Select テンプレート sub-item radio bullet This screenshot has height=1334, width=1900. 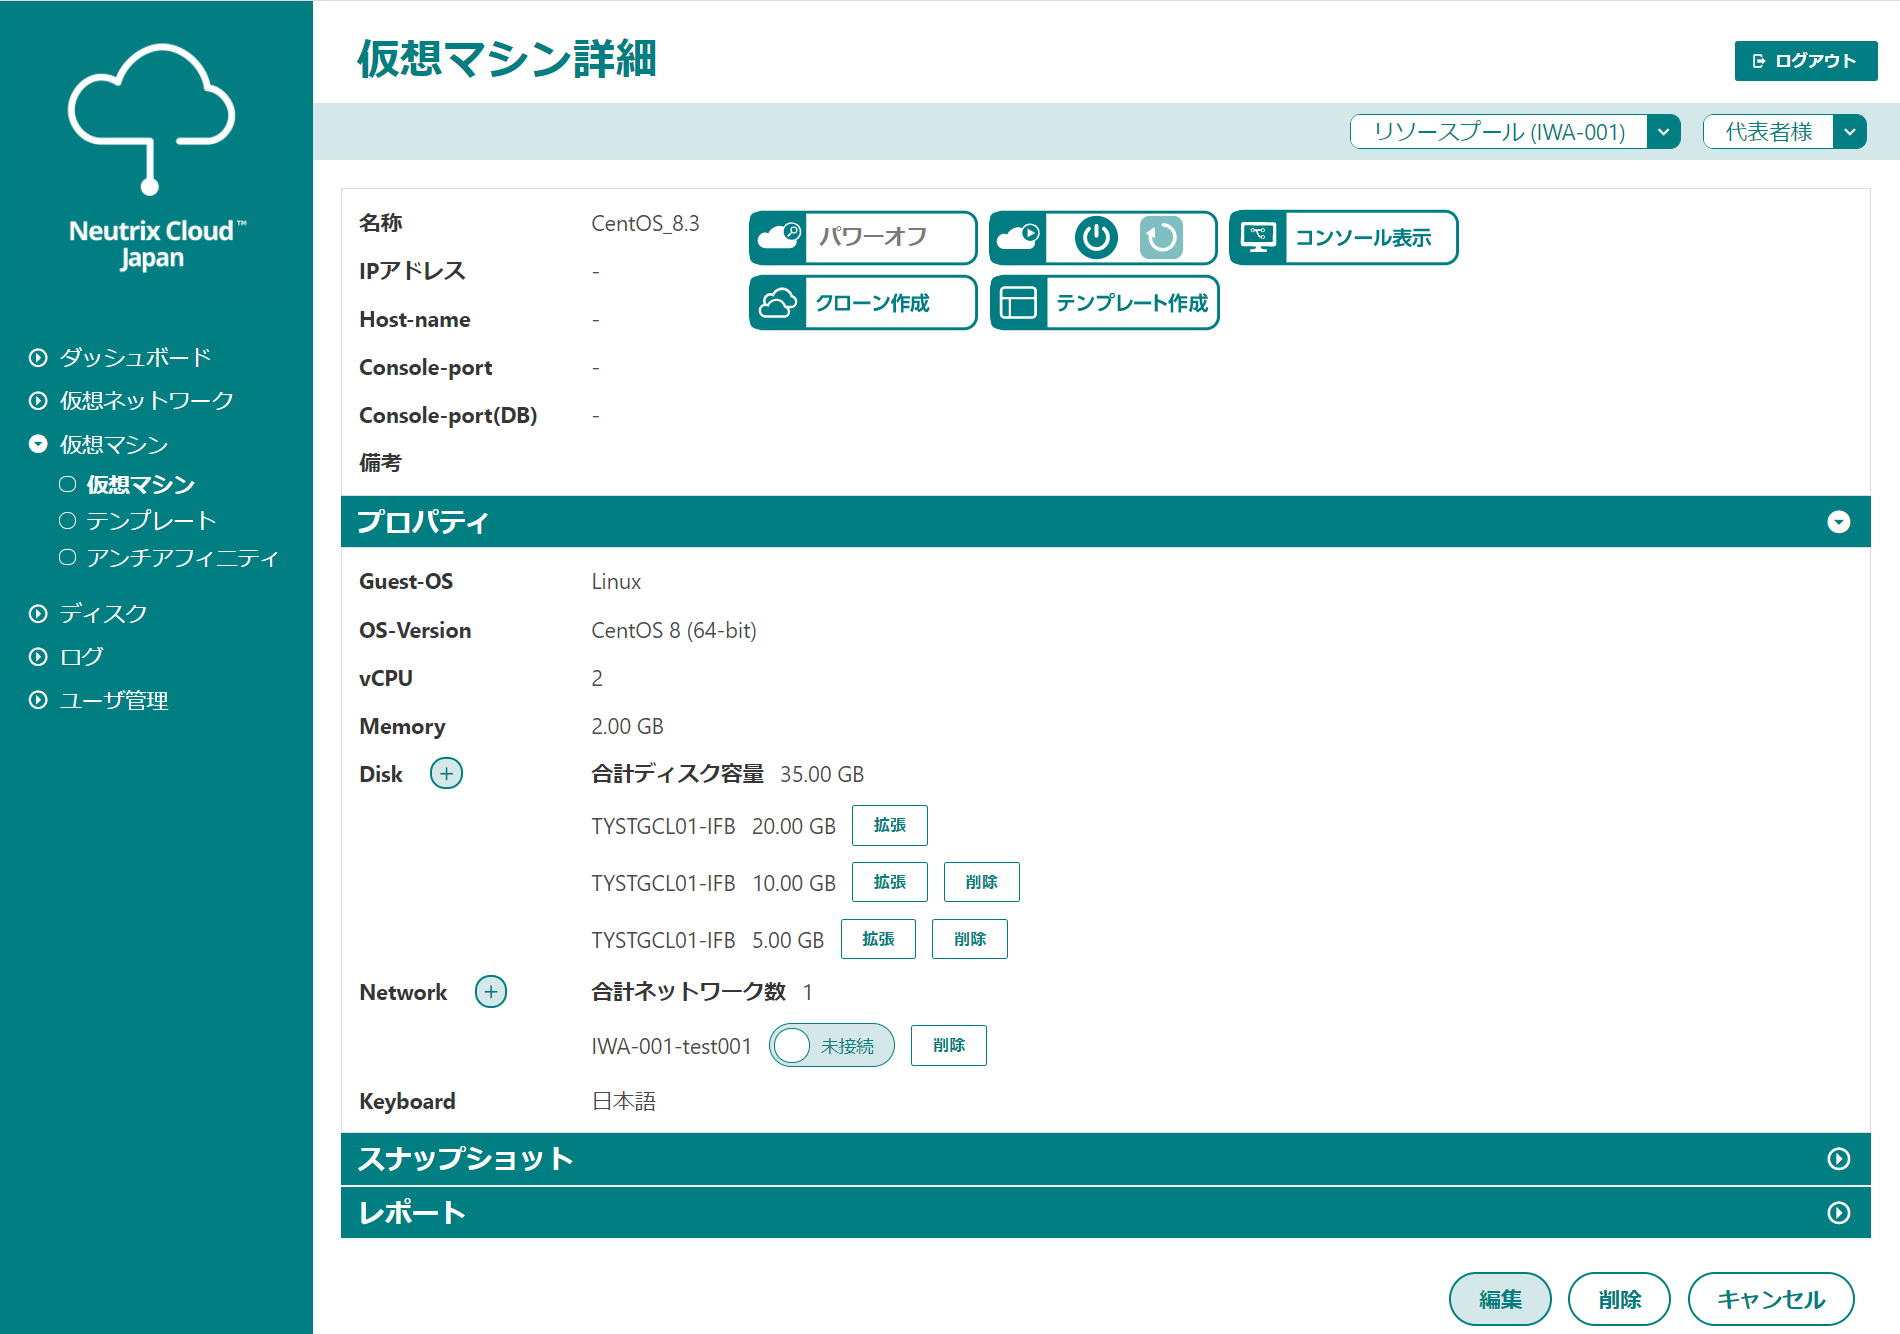[x=67, y=520]
